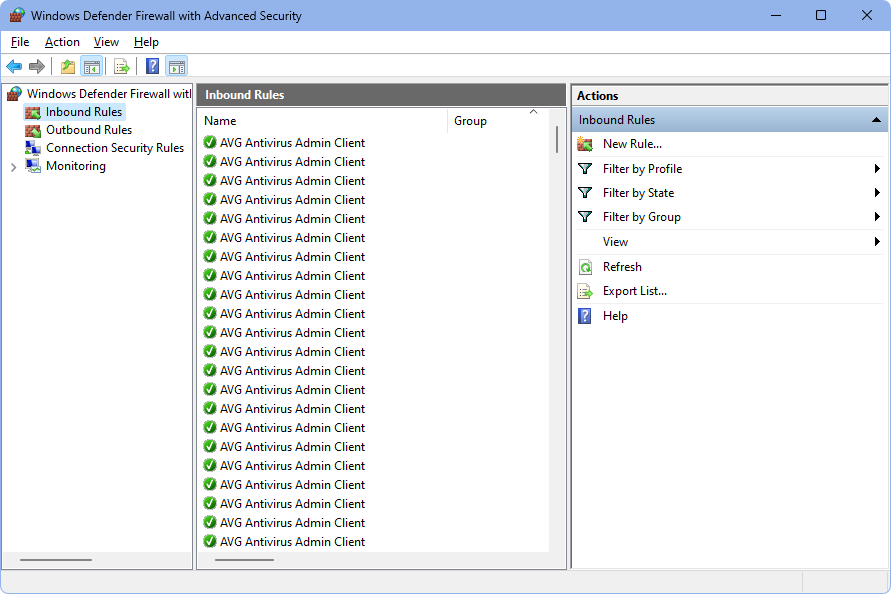This screenshot has height=596, width=894.
Task: Click the Export List... action
Action: point(634,291)
